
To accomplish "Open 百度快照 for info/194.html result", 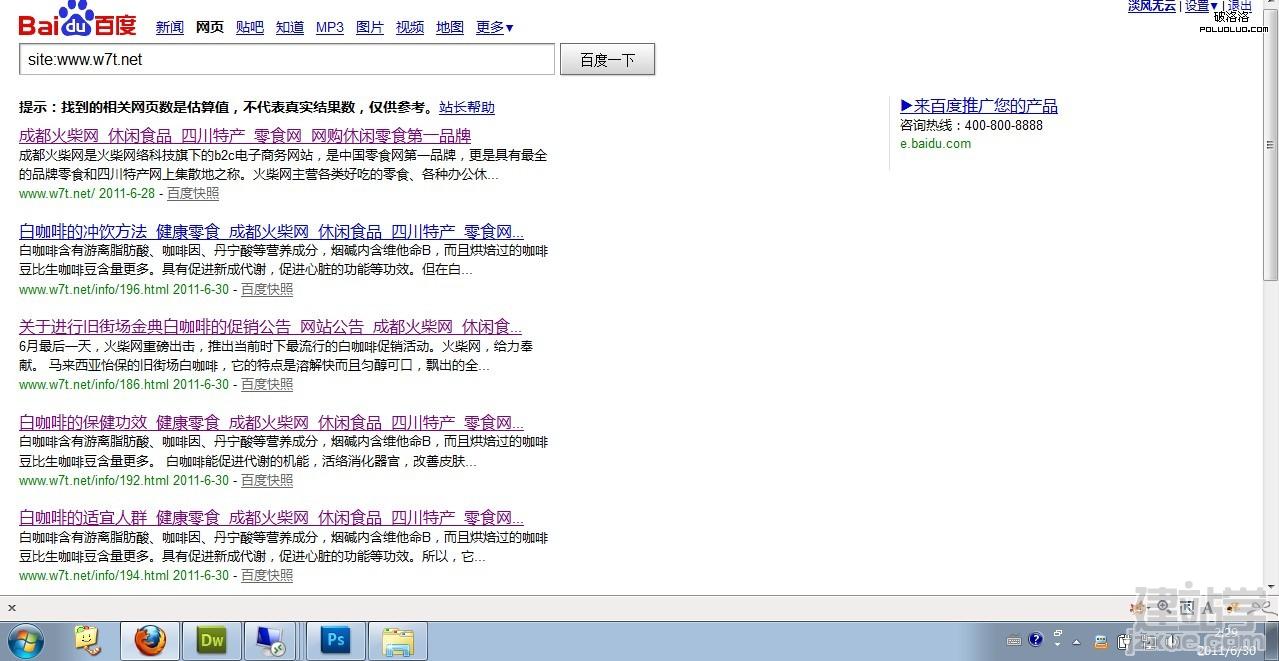I will click(267, 576).
